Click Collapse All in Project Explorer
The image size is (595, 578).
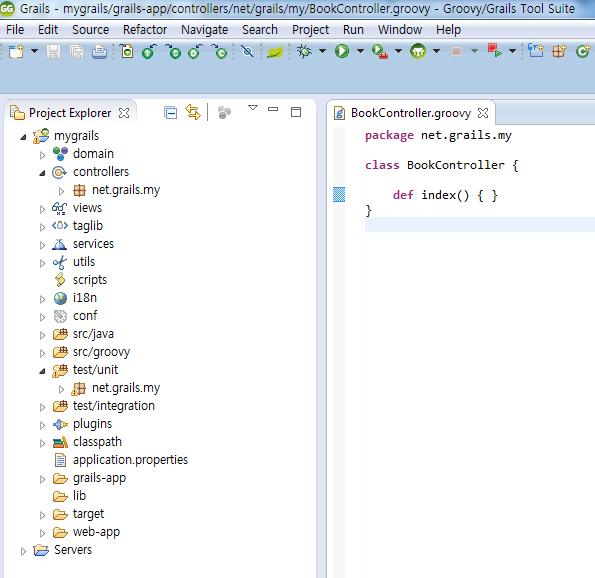pyautogui.click(x=170, y=113)
